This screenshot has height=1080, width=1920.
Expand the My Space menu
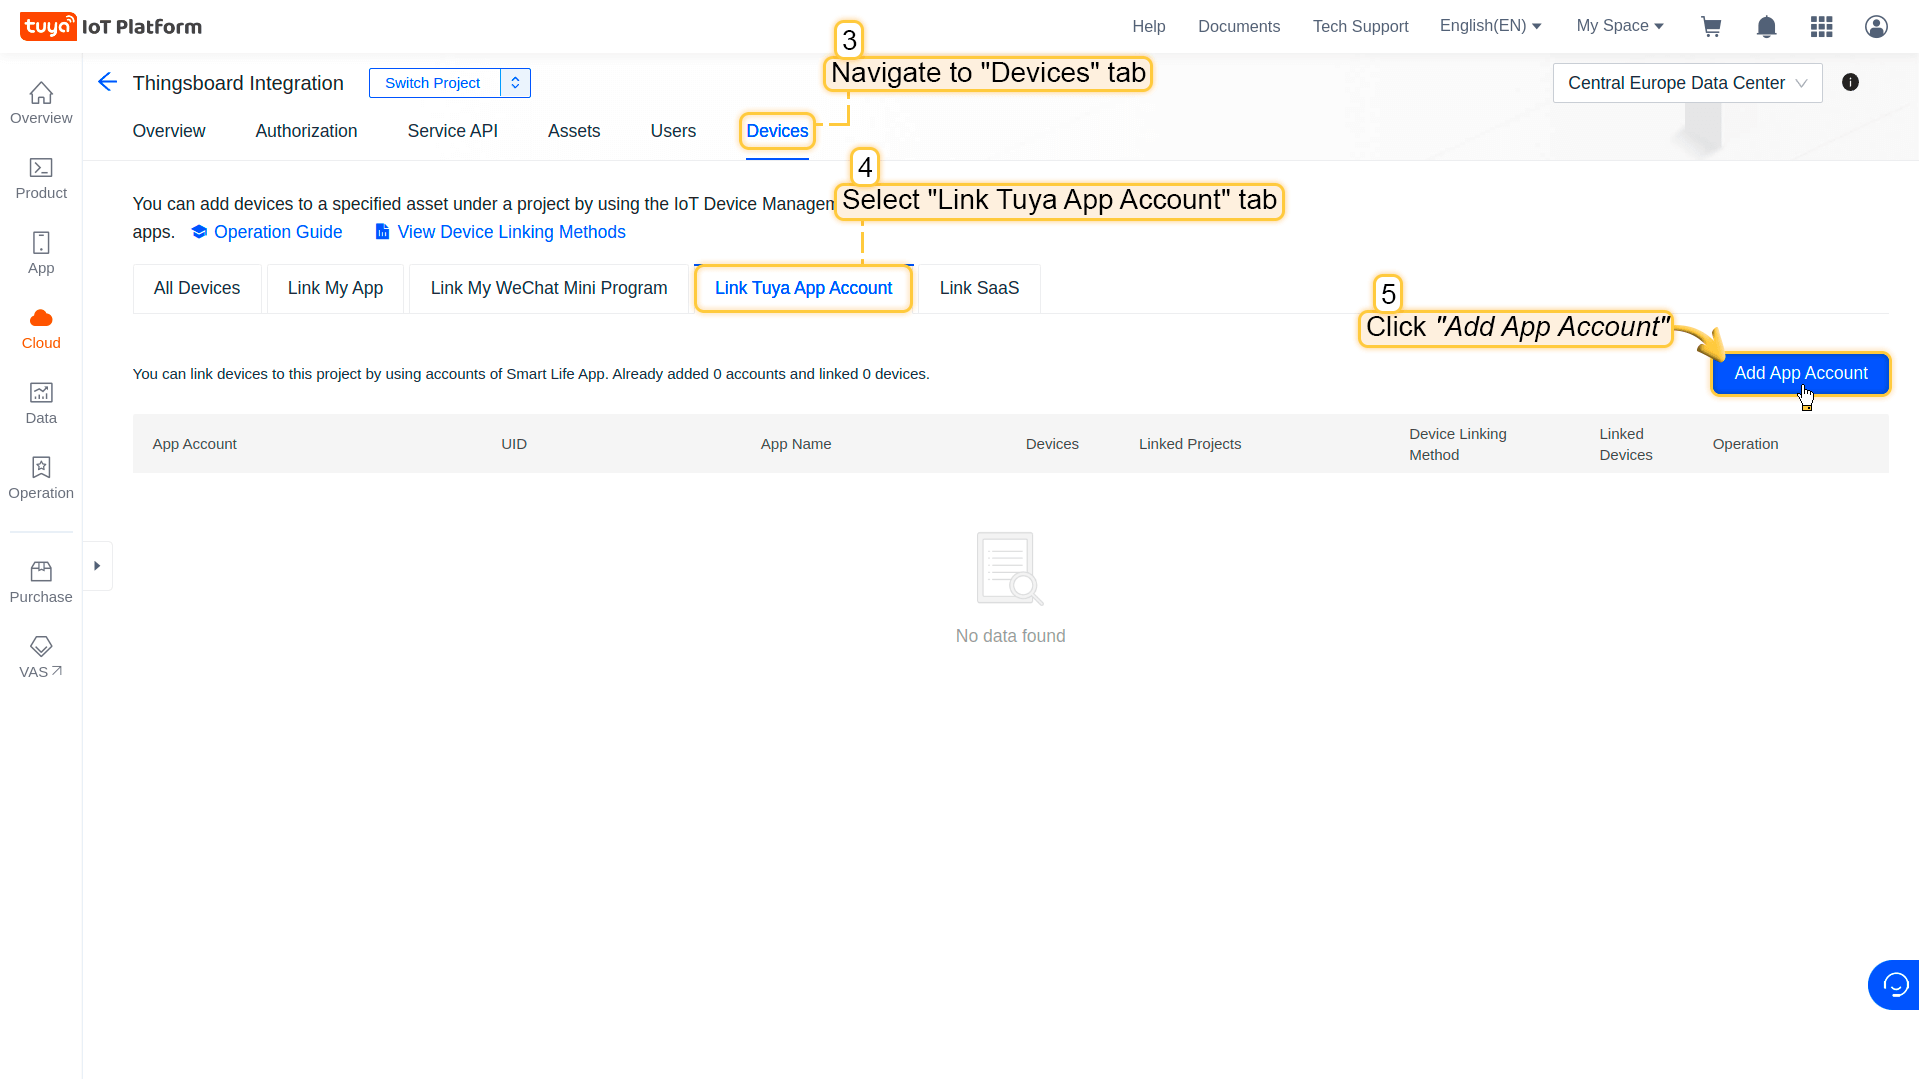point(1619,26)
